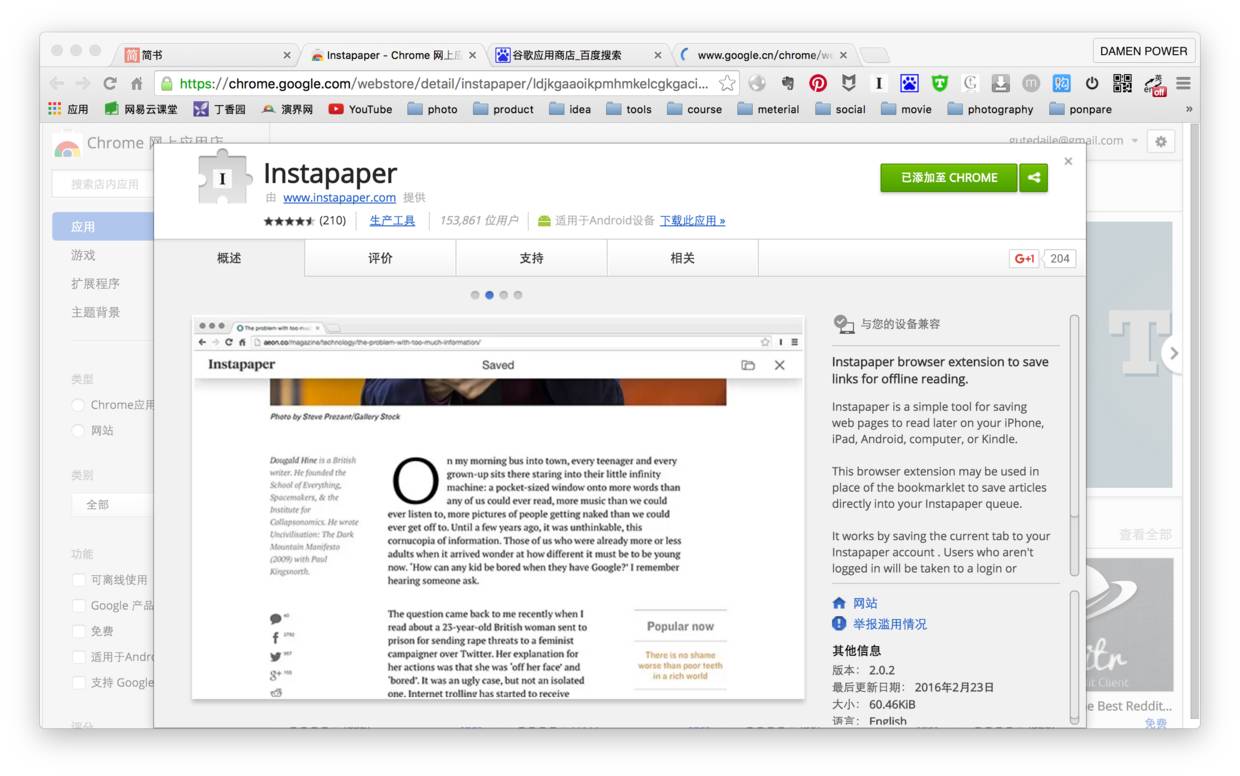Image resolution: width=1240 pixels, height=776 pixels.
Task: Open the tools bookmarks folder
Action: tap(628, 109)
